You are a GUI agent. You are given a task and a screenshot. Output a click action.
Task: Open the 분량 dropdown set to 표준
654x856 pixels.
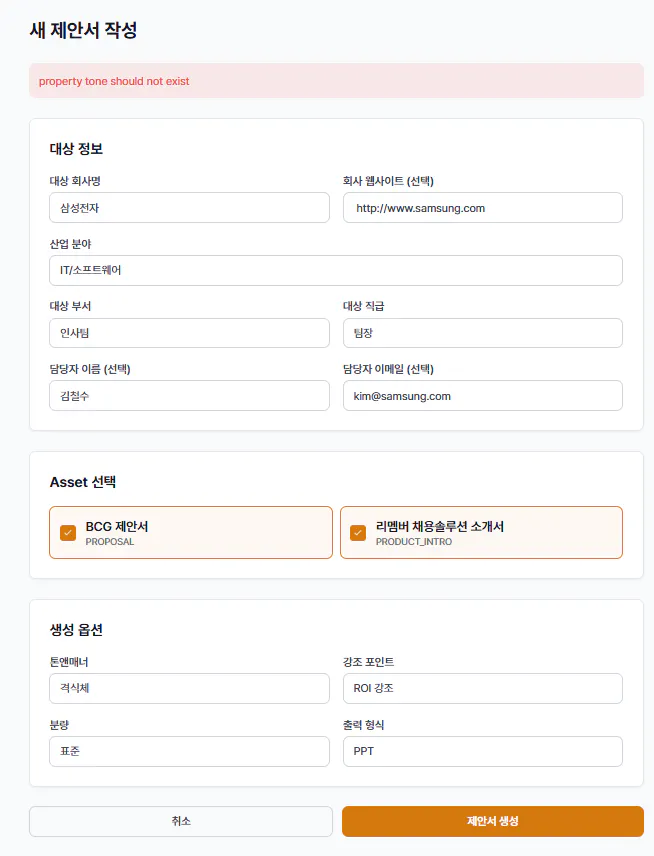coord(189,751)
